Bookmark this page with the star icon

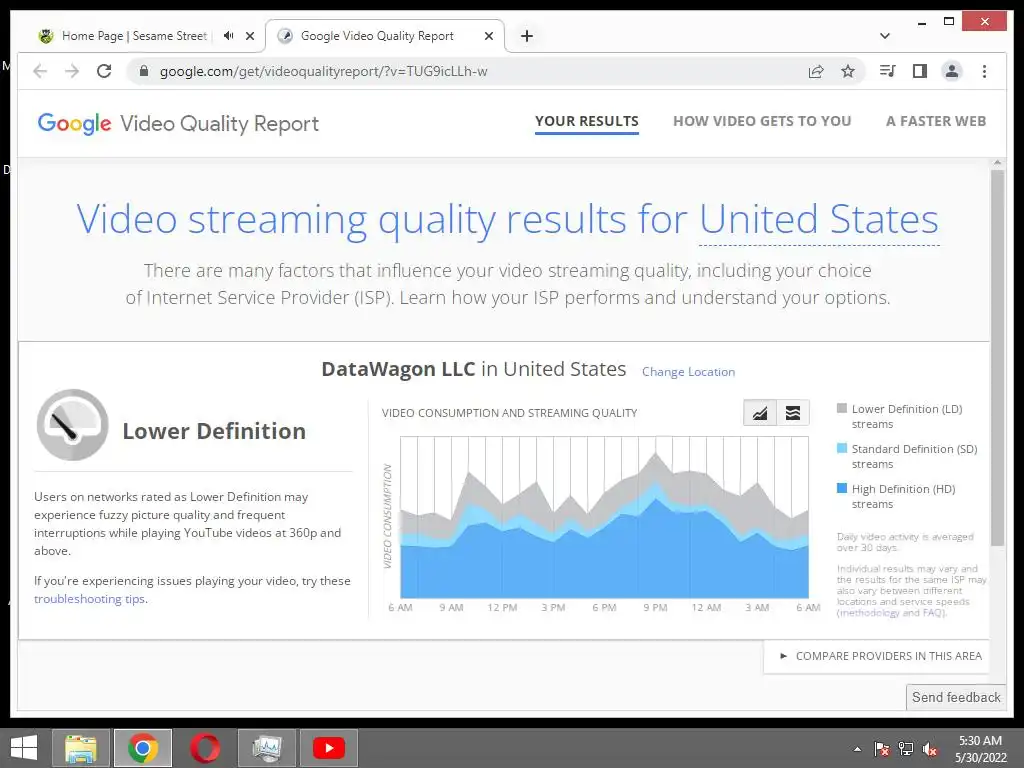tap(848, 71)
